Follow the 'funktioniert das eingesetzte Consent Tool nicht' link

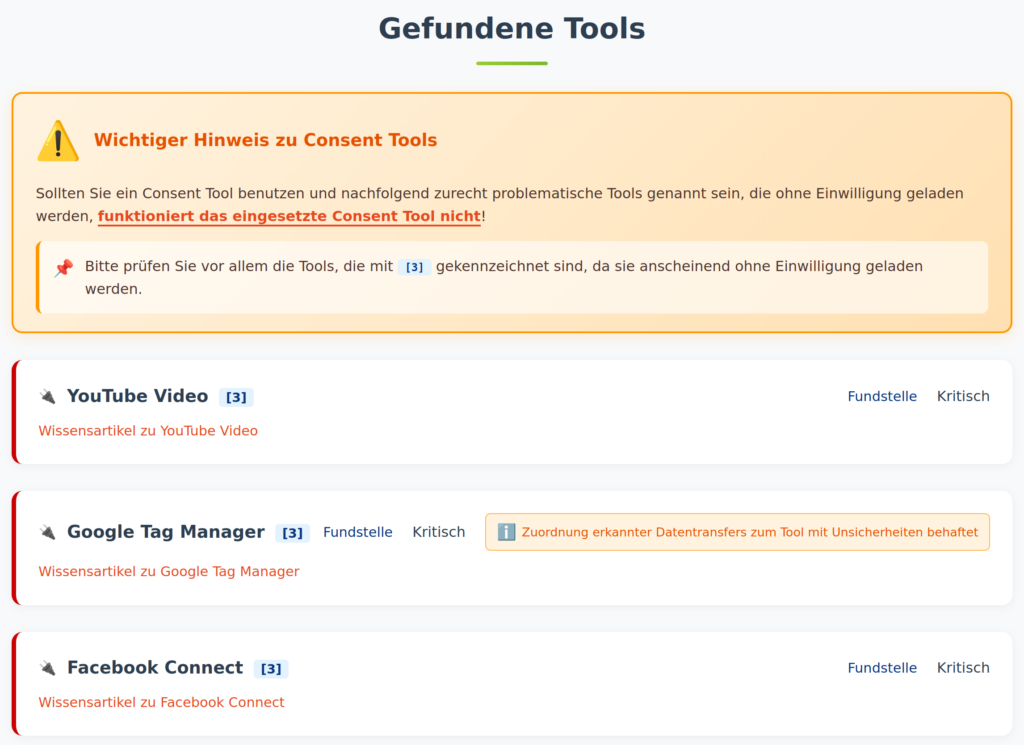pos(289,216)
